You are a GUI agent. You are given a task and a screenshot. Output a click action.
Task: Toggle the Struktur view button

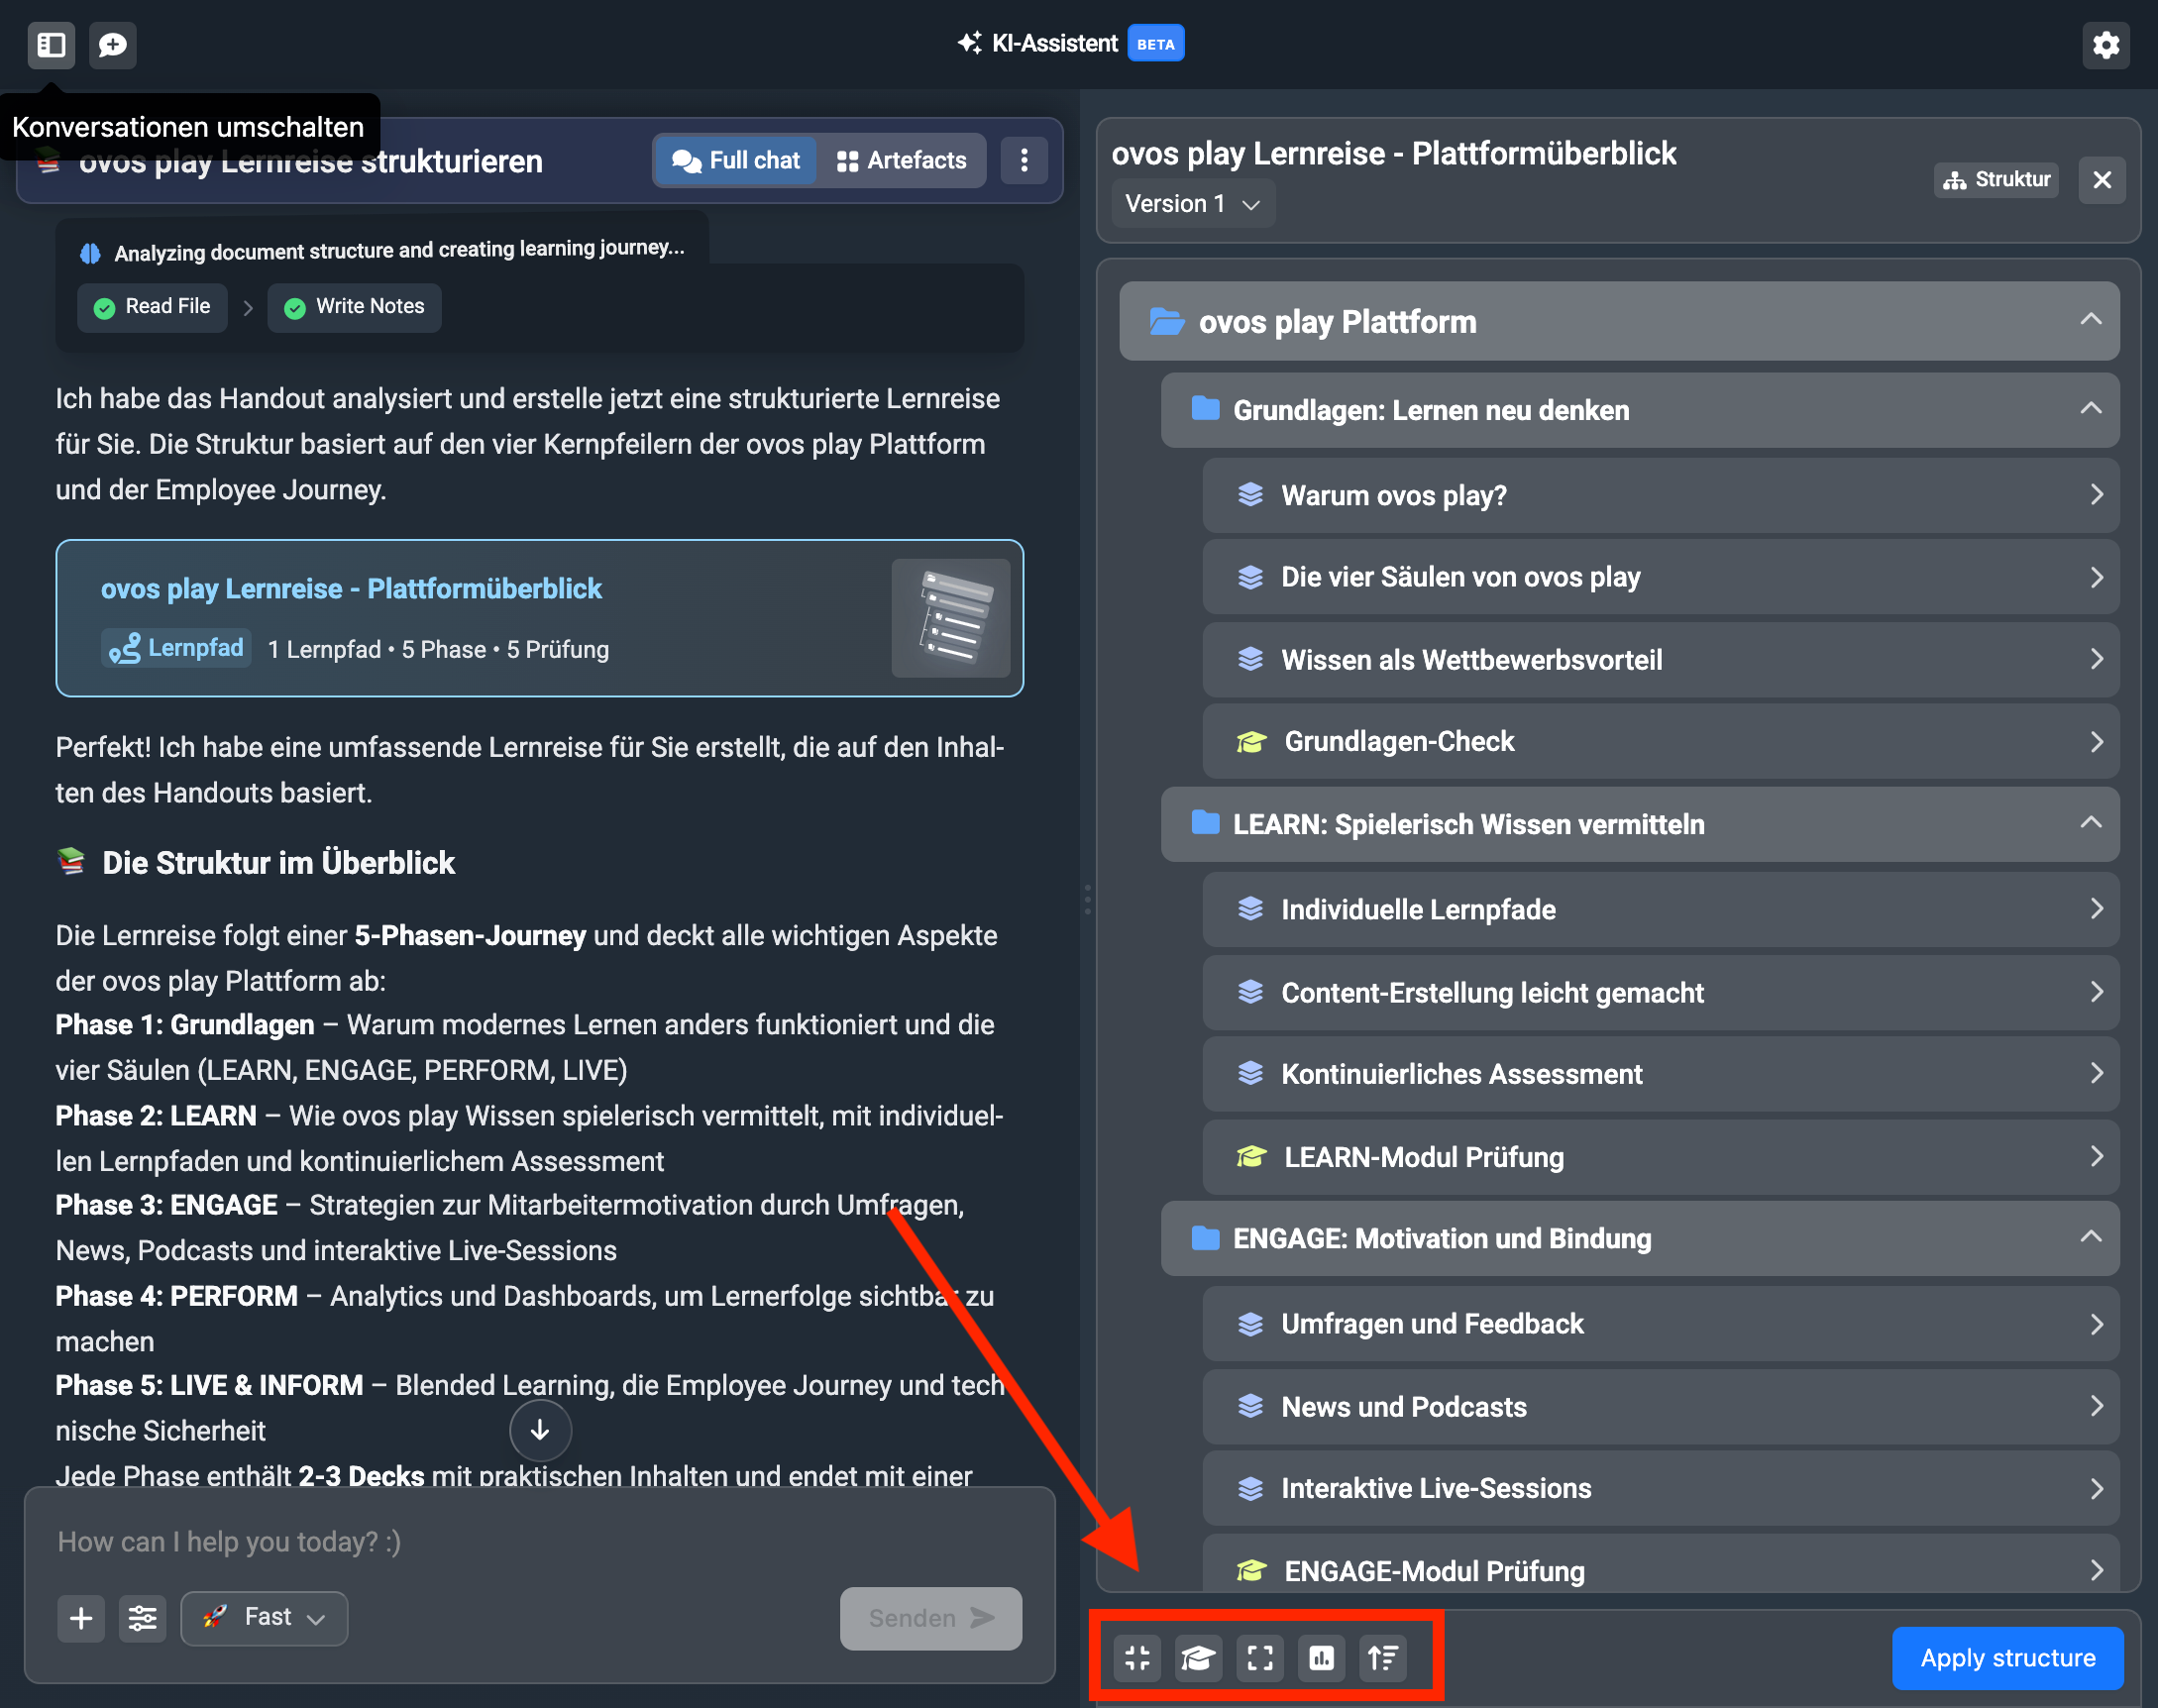[1996, 180]
